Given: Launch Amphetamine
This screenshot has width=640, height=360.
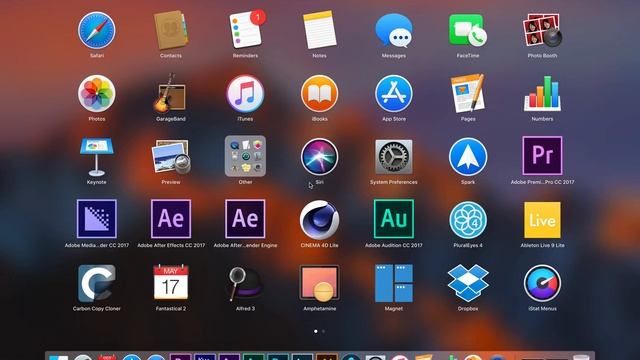Looking at the screenshot, I should pos(320,283).
